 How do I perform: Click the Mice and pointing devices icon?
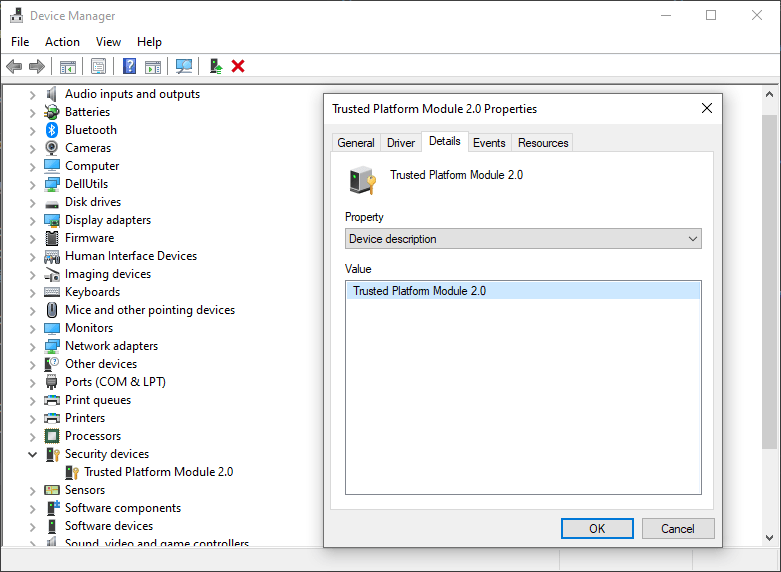coord(52,310)
